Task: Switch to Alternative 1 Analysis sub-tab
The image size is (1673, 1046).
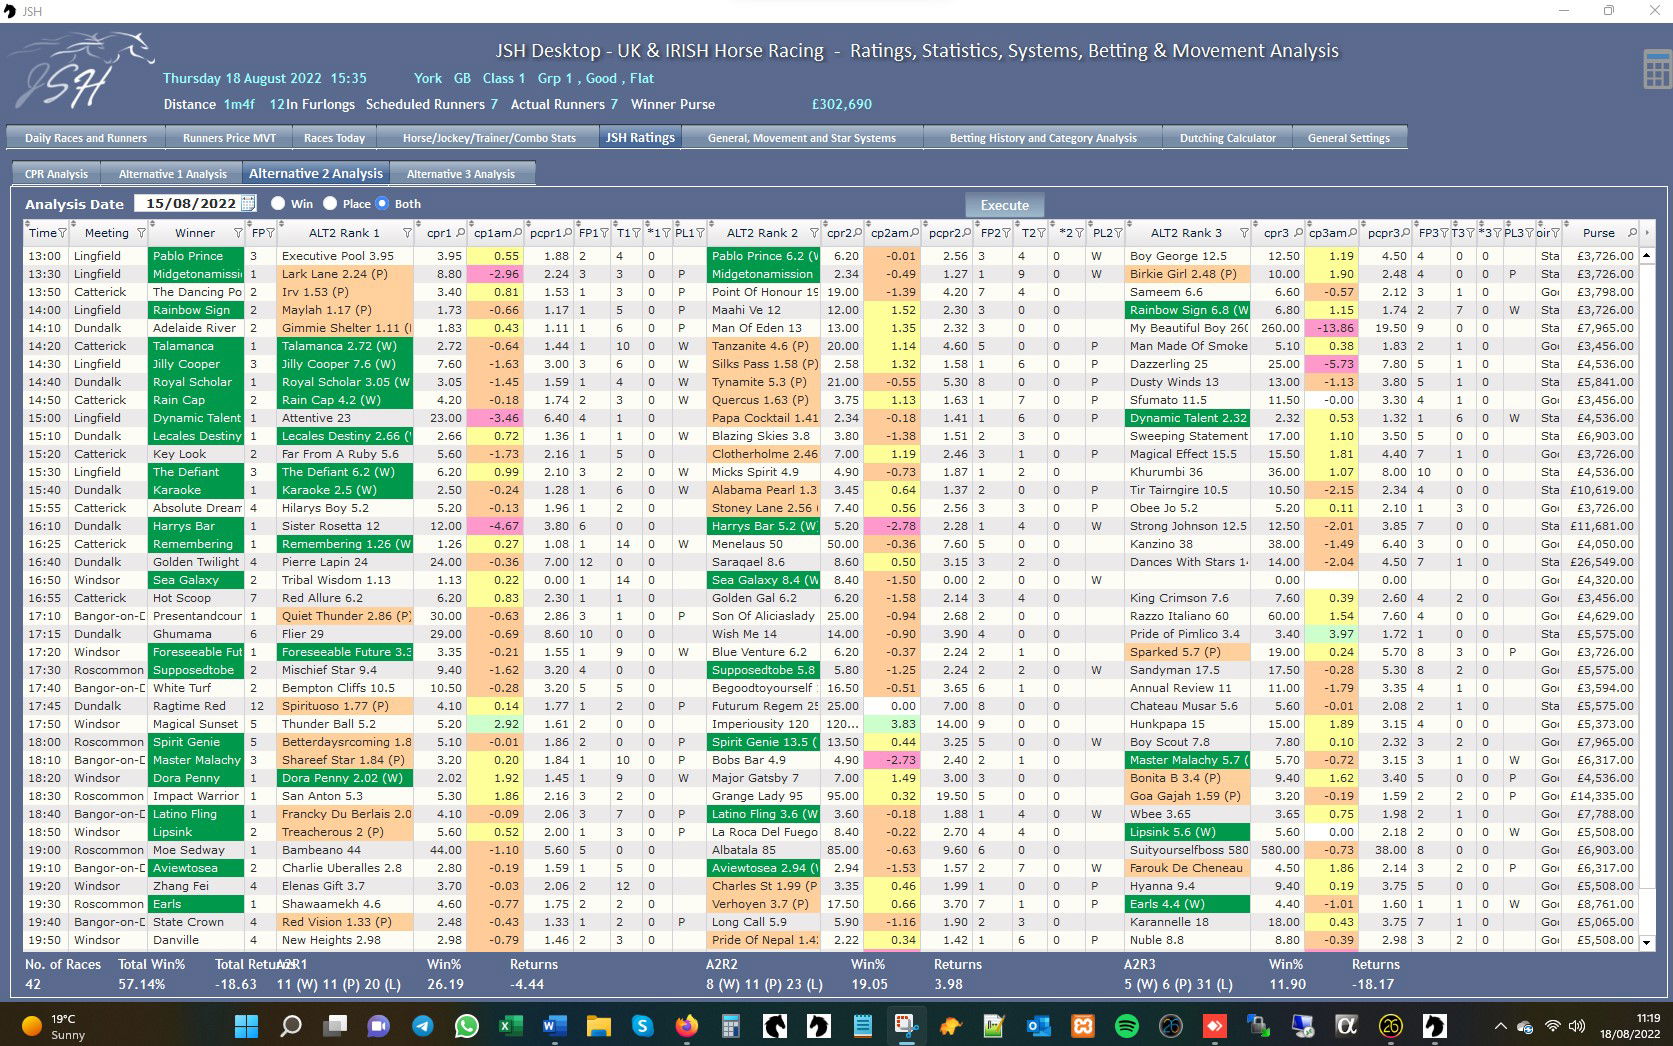Action: [x=173, y=174]
